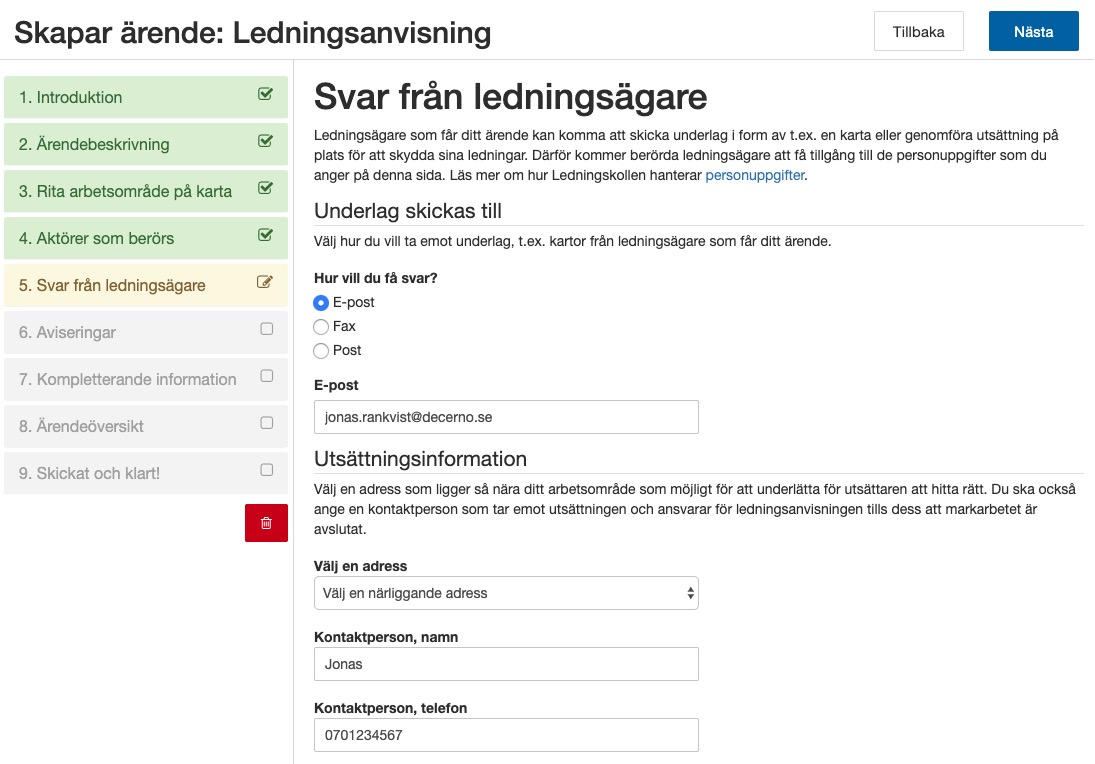Open the personuppgifter link
The width and height of the screenshot is (1095, 764).
coord(755,175)
